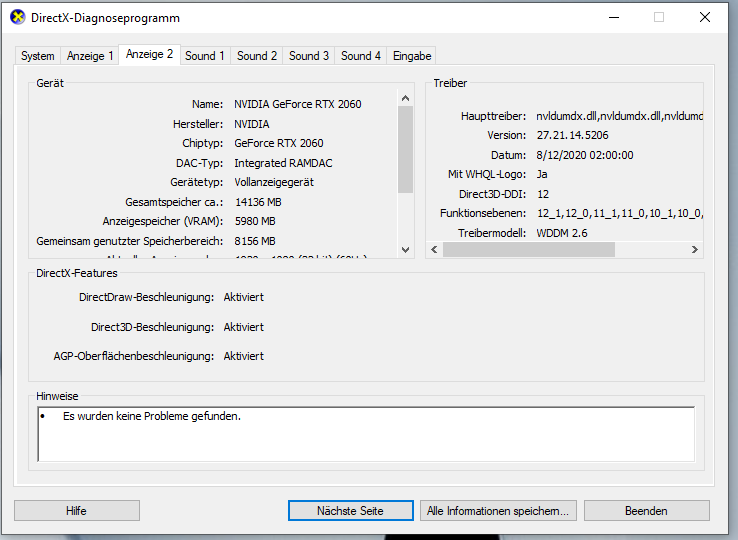
Task: Show the Eingabe tab
Action: click(x=412, y=56)
